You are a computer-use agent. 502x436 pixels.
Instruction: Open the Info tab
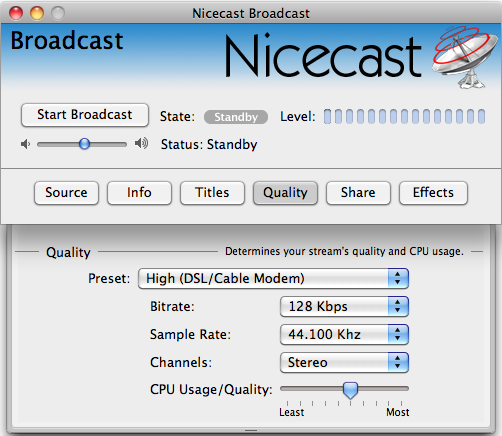[139, 193]
